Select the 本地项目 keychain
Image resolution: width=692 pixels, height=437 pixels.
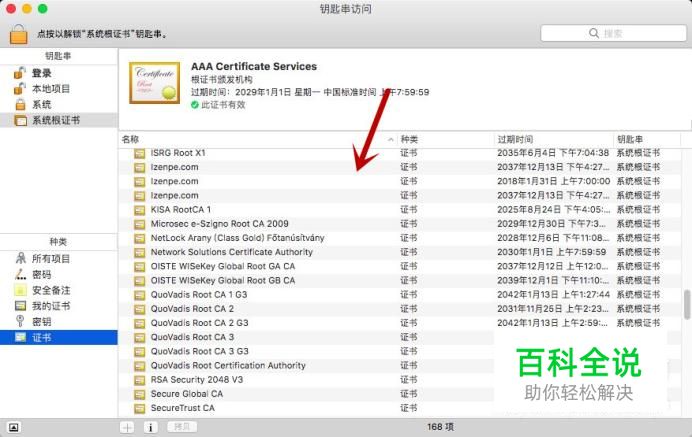click(59, 89)
